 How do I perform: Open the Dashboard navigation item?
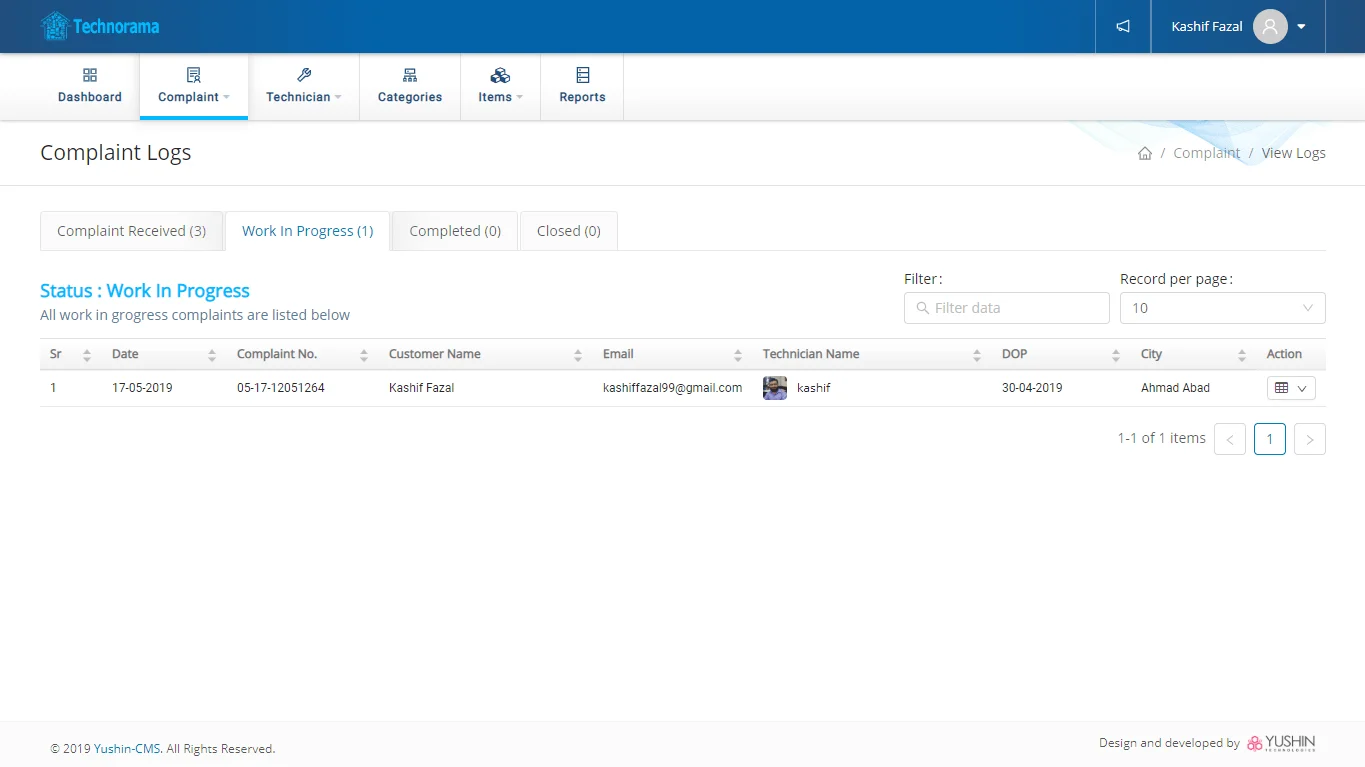[x=90, y=86]
